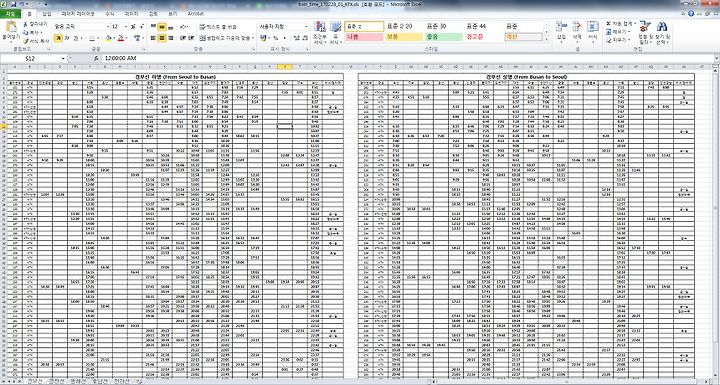
Task: Click the Cut (잘라내기) scissors icon
Action: (25, 24)
